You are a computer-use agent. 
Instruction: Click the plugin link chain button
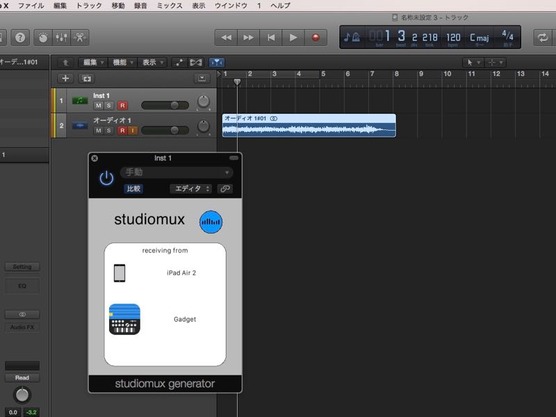click(225, 189)
